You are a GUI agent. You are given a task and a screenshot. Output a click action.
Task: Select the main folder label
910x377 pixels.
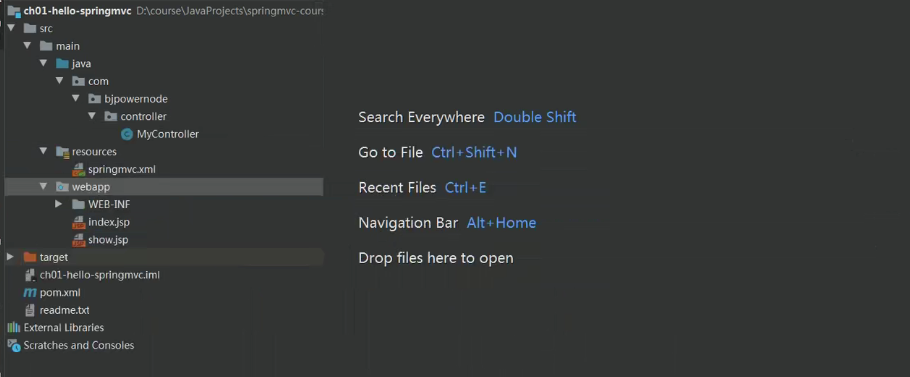68,46
